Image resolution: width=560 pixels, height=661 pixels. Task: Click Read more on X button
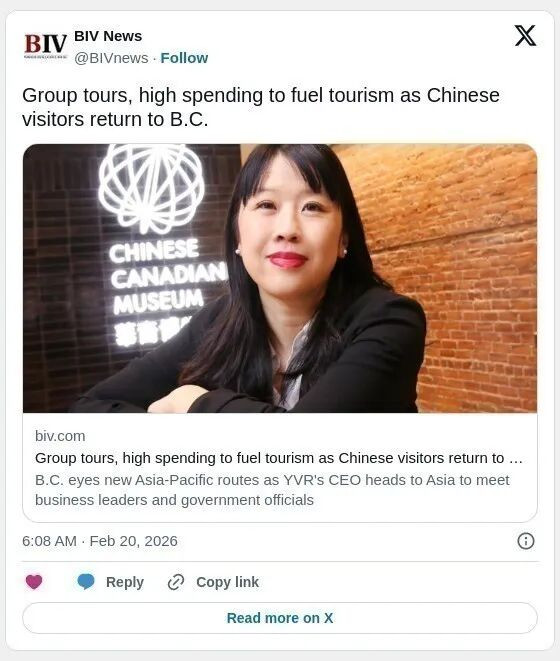pos(280,618)
